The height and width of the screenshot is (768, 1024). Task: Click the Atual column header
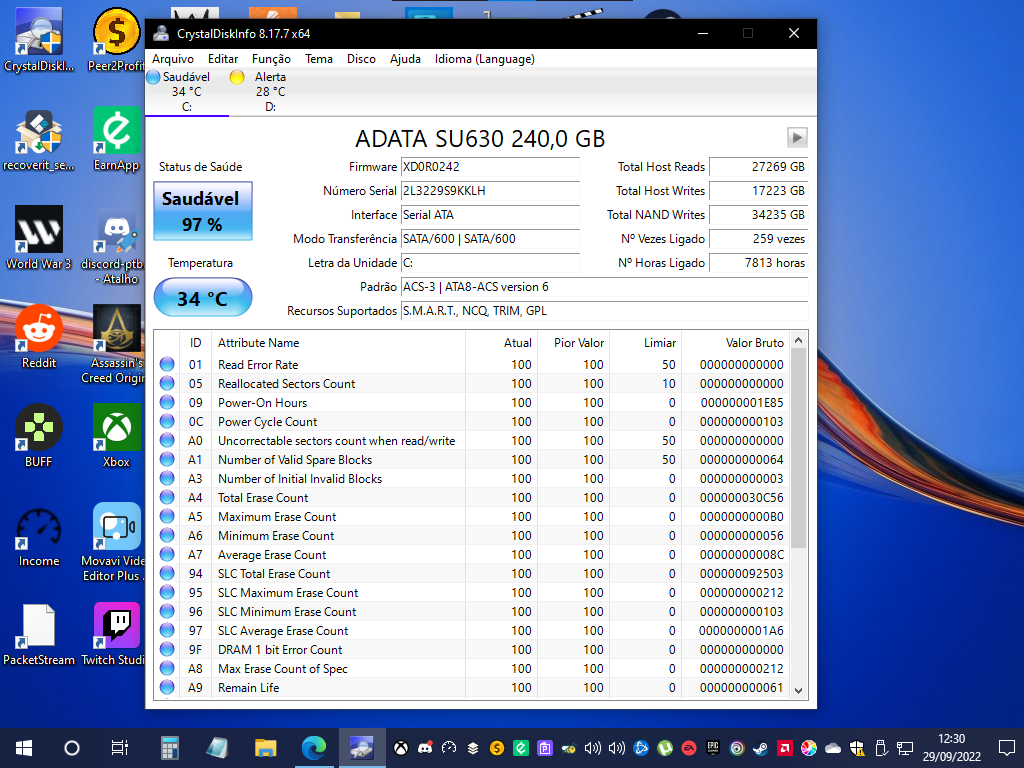(502, 343)
